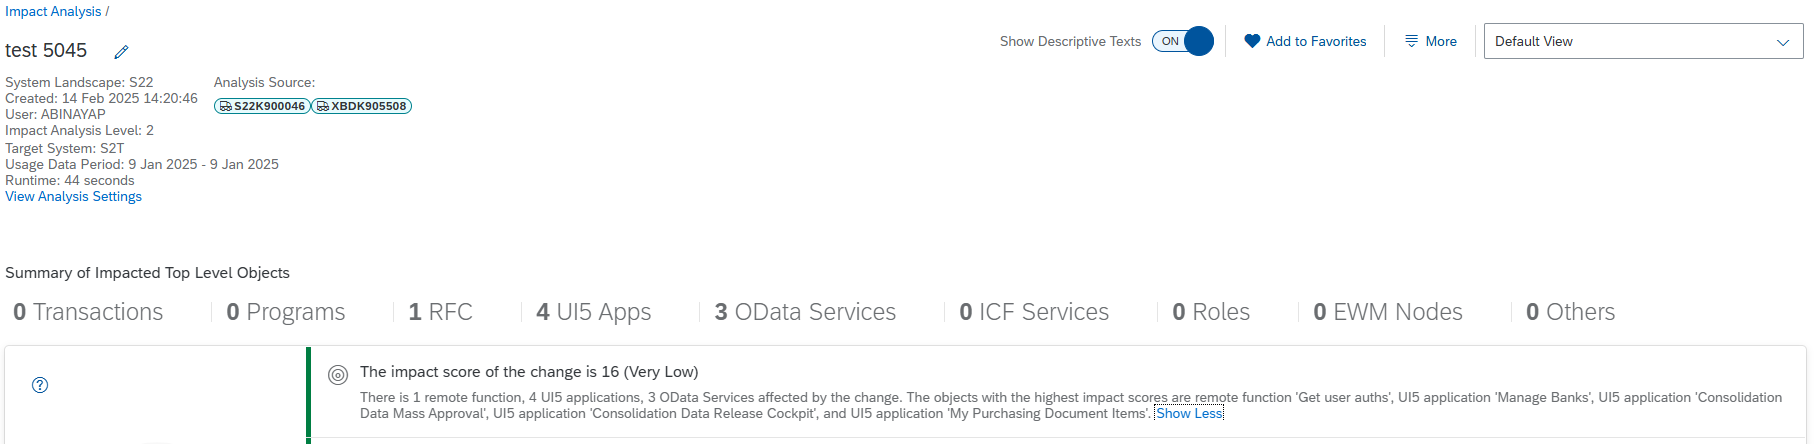Click the impact score target icon

pos(338,375)
